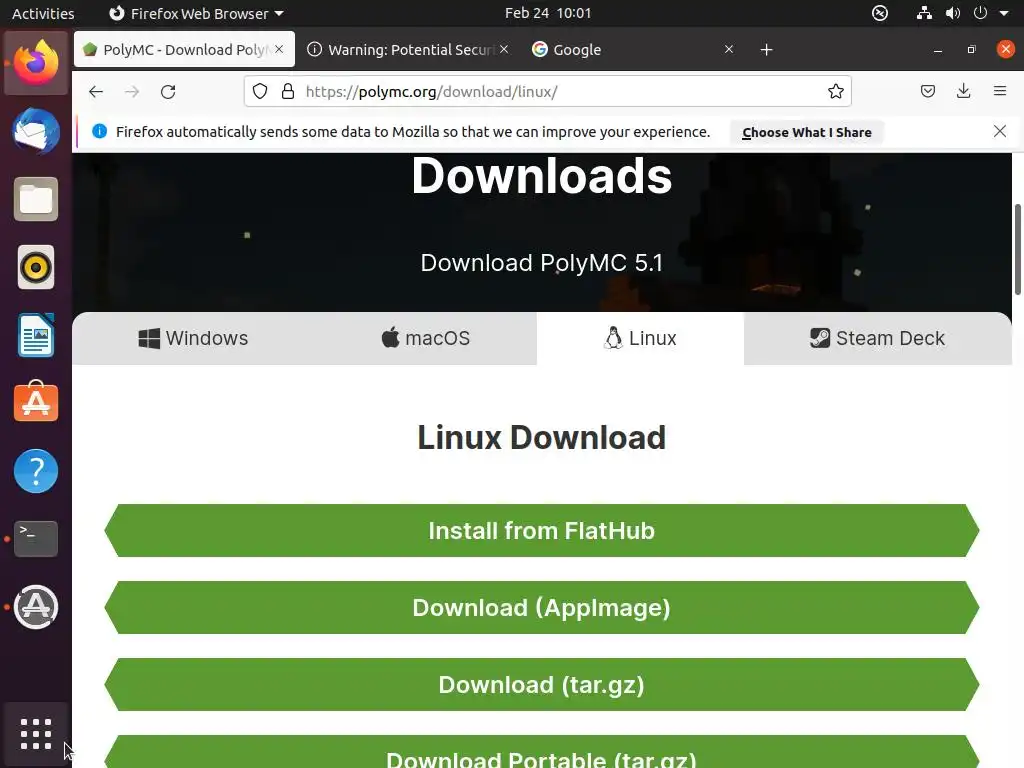
Task: Click the 'Download PolyMC 5.1' text
Action: [x=541, y=263]
